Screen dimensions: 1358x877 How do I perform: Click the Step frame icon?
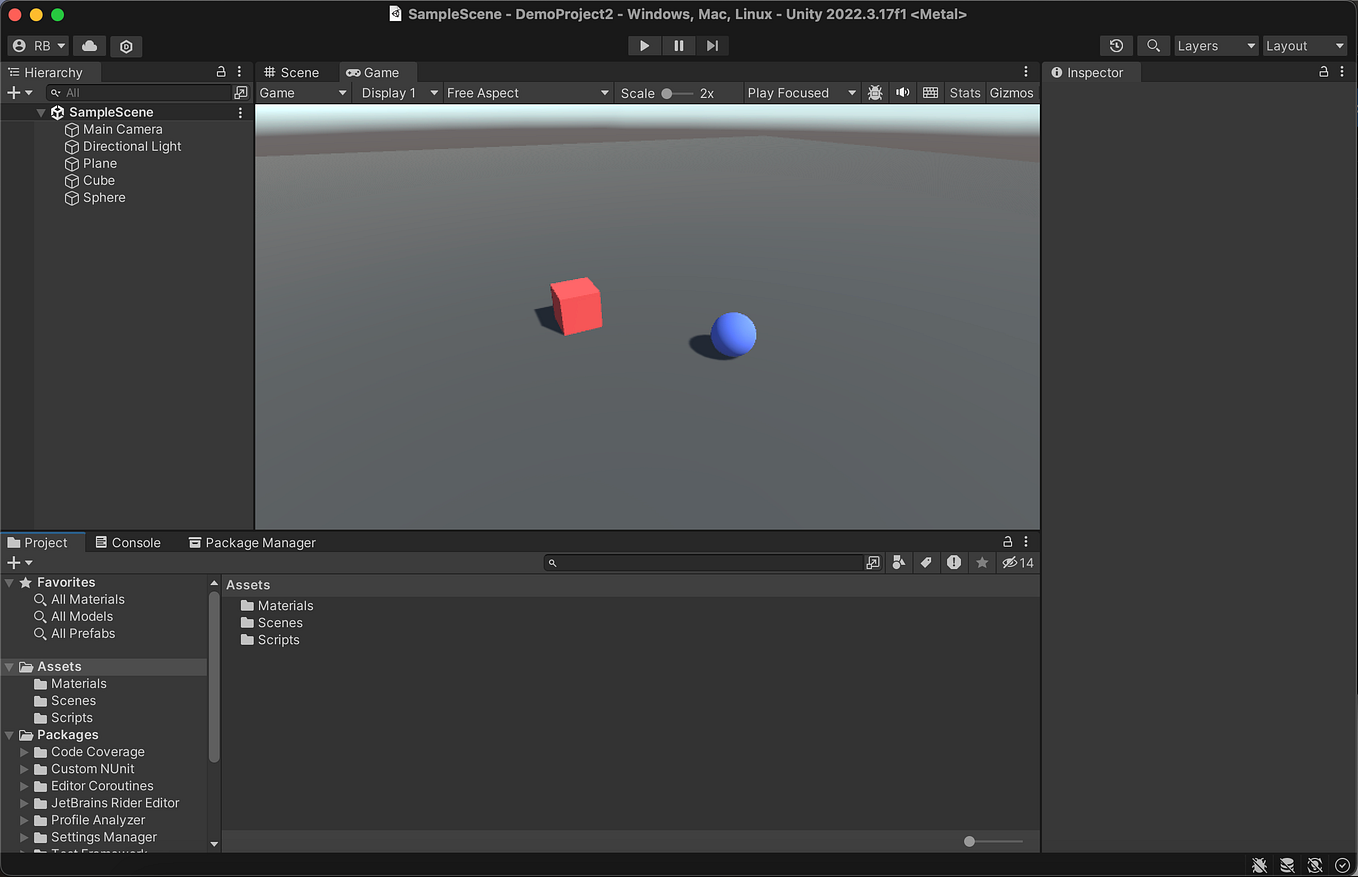click(x=712, y=45)
